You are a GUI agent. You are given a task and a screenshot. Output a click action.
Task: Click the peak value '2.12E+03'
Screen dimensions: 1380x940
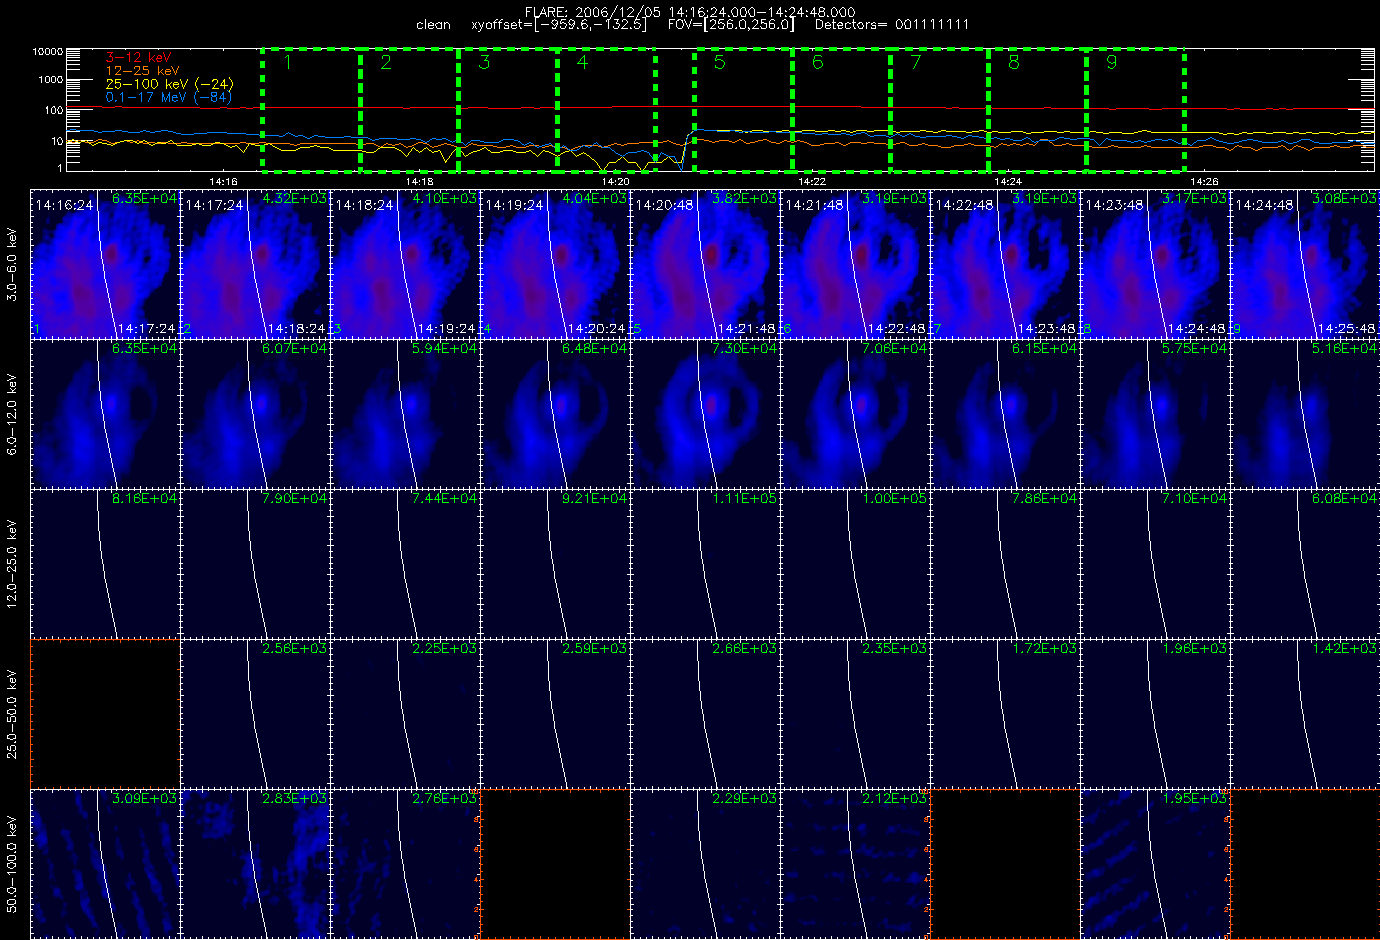click(894, 799)
